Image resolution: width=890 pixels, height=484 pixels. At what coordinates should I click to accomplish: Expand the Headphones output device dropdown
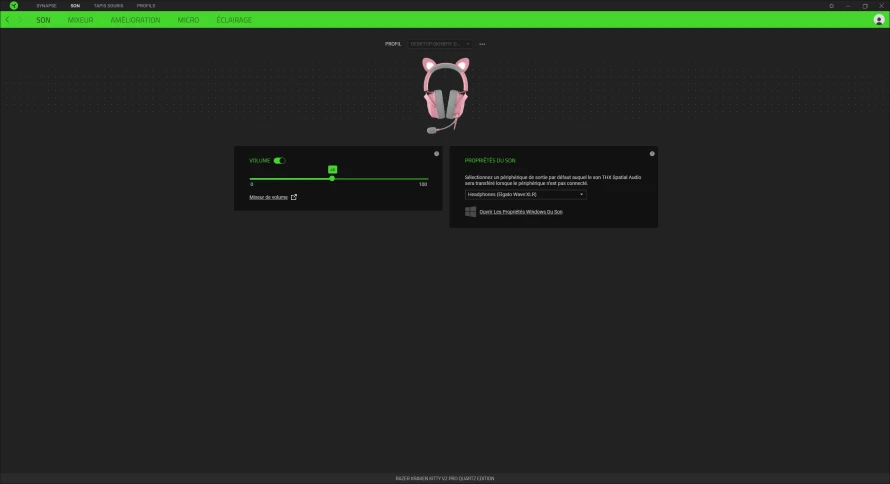point(526,194)
